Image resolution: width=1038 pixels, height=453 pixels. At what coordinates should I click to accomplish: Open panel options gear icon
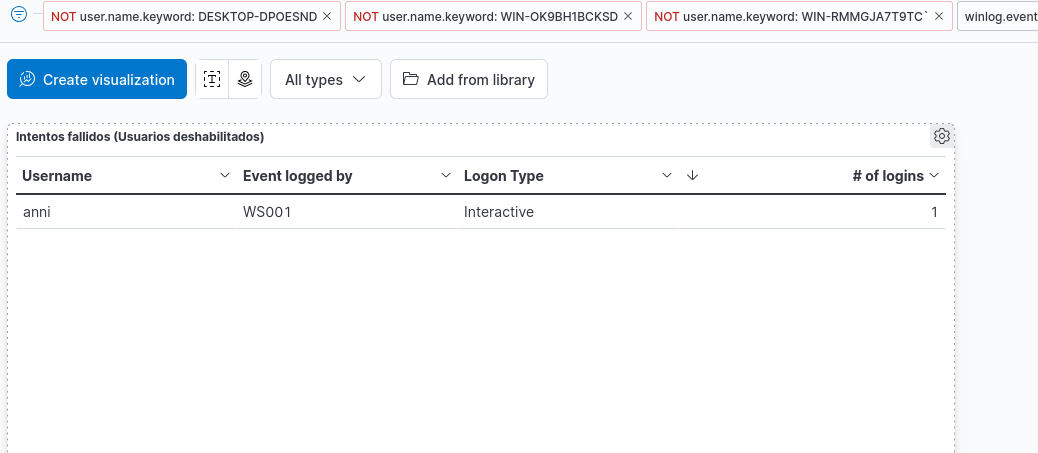(x=941, y=136)
